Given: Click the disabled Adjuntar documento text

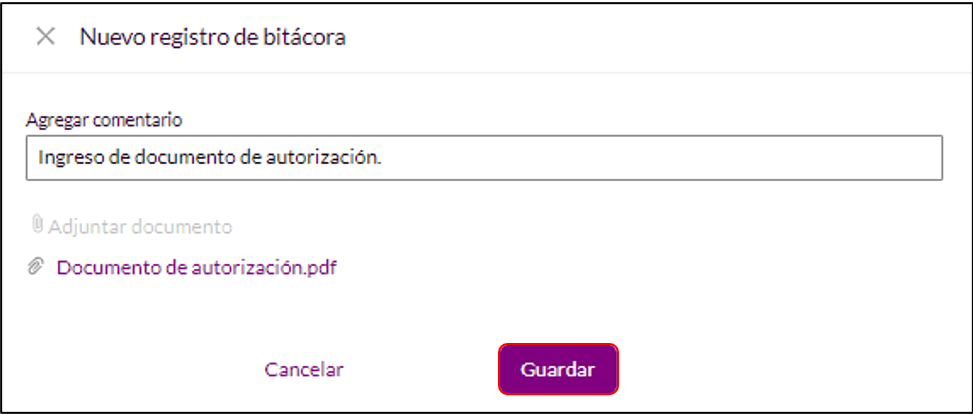Looking at the screenshot, I should coord(140,227).
